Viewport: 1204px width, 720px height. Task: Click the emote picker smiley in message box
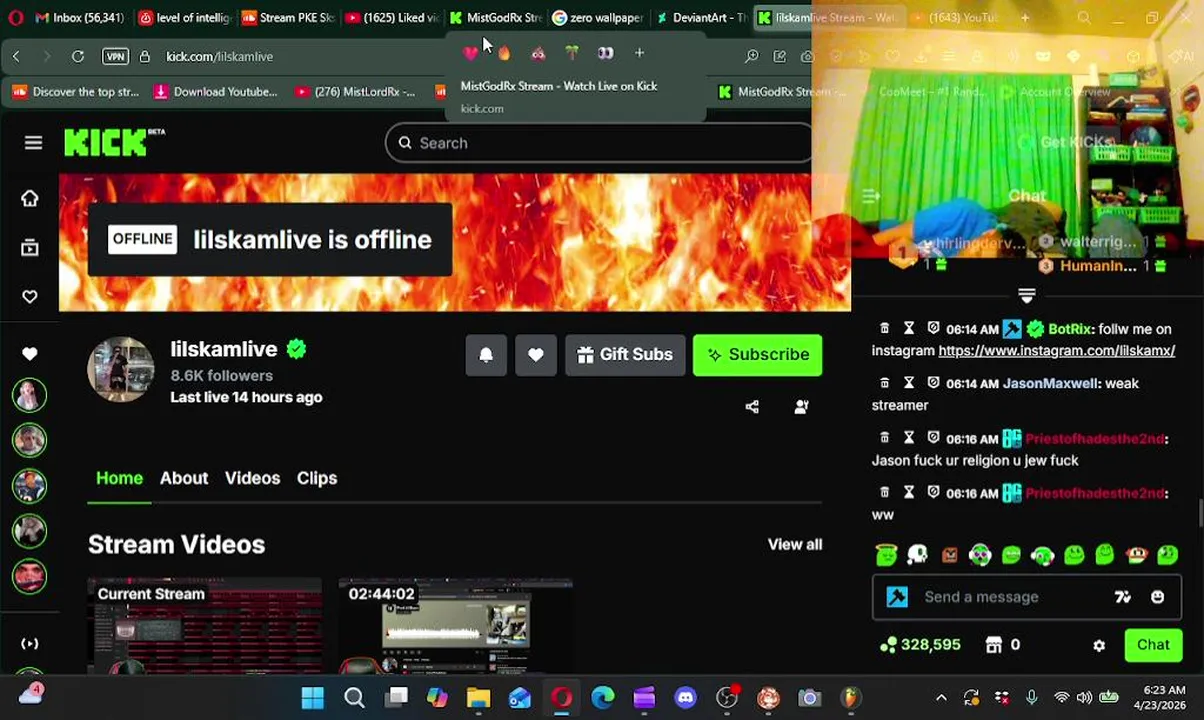(x=1157, y=597)
